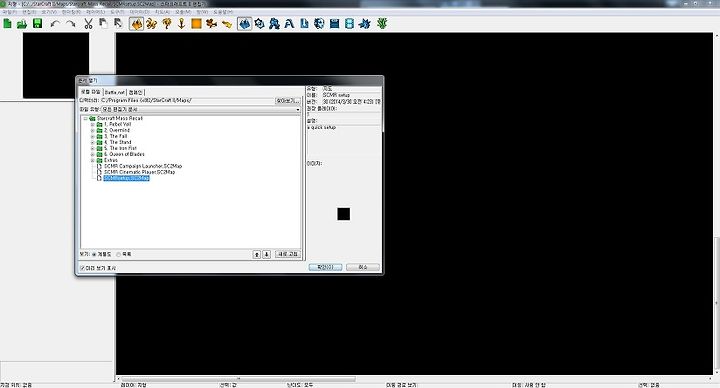The width and height of the screenshot is (720, 388).
Task: Expand the 3. The Fall folder
Action: tap(92, 136)
